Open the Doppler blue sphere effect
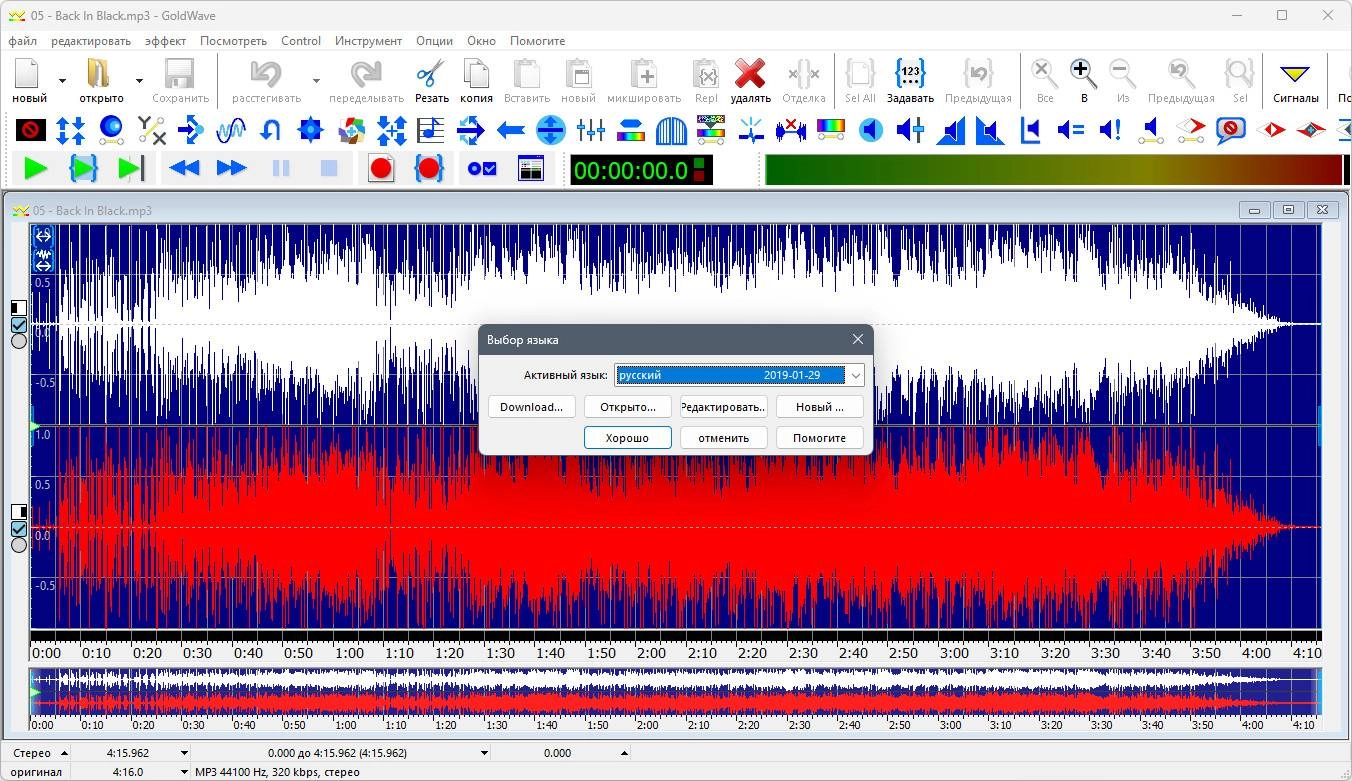This screenshot has height=781, width=1352. pos(111,130)
